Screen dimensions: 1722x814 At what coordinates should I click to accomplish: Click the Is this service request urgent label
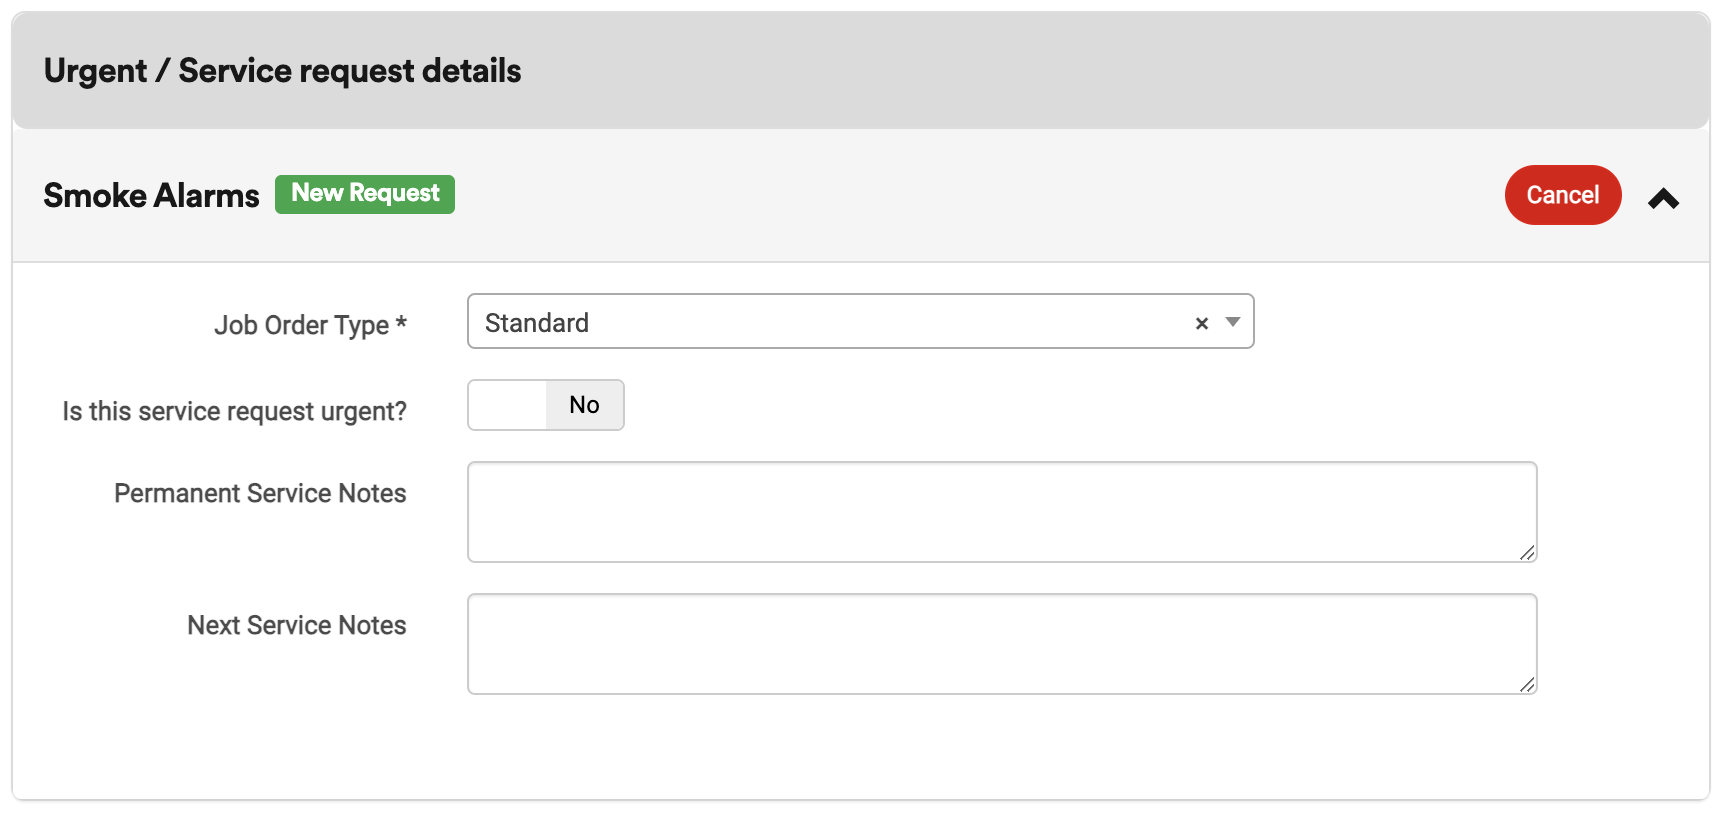(x=234, y=411)
